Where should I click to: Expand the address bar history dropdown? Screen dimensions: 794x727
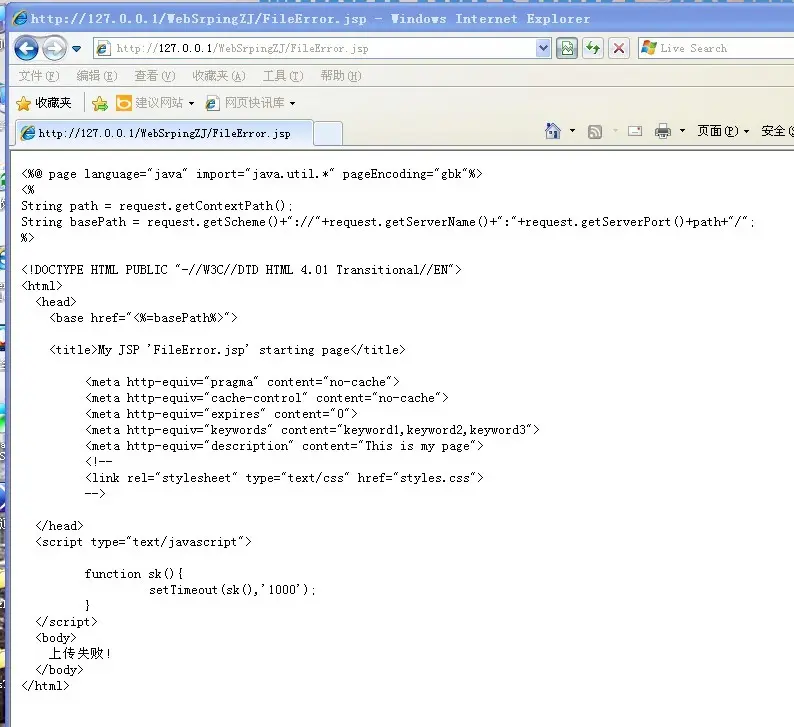(x=543, y=49)
